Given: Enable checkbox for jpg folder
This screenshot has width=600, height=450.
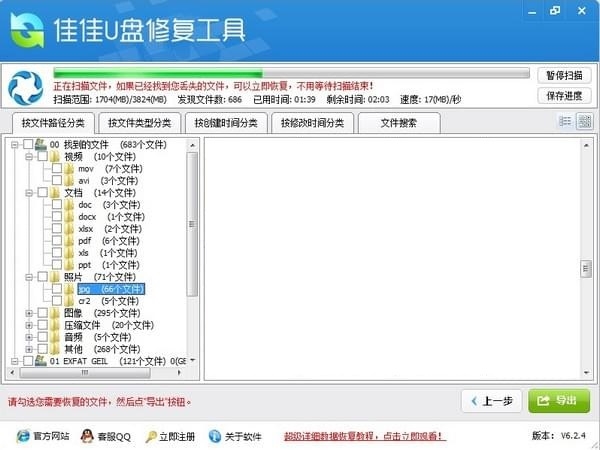Looking at the screenshot, I should tap(57, 289).
